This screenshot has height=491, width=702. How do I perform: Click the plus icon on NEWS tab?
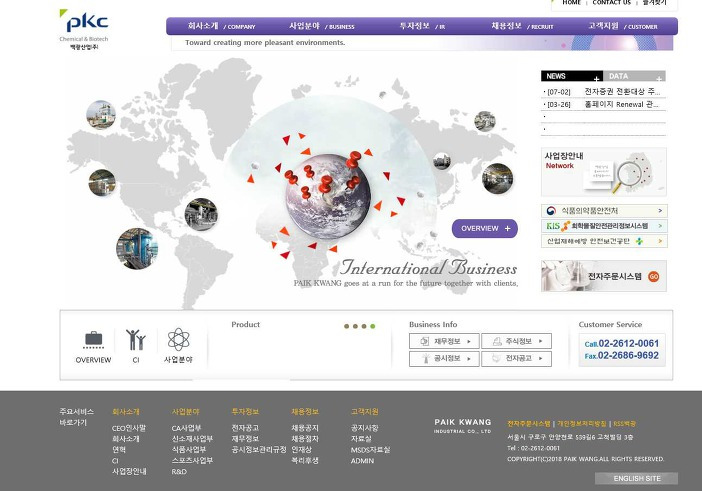pyautogui.click(x=596, y=79)
